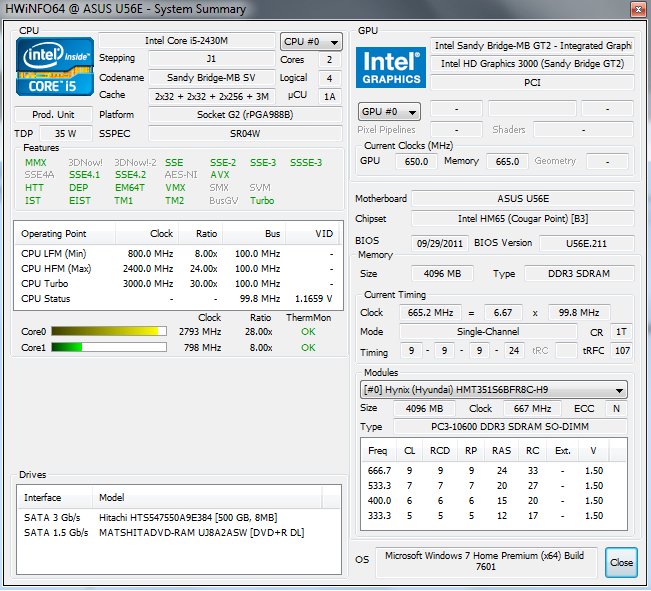Click the PC3-10600 DDR3 SDRAM SO-DIMM field
Screen dimensions: 651x591
(x=510, y=427)
